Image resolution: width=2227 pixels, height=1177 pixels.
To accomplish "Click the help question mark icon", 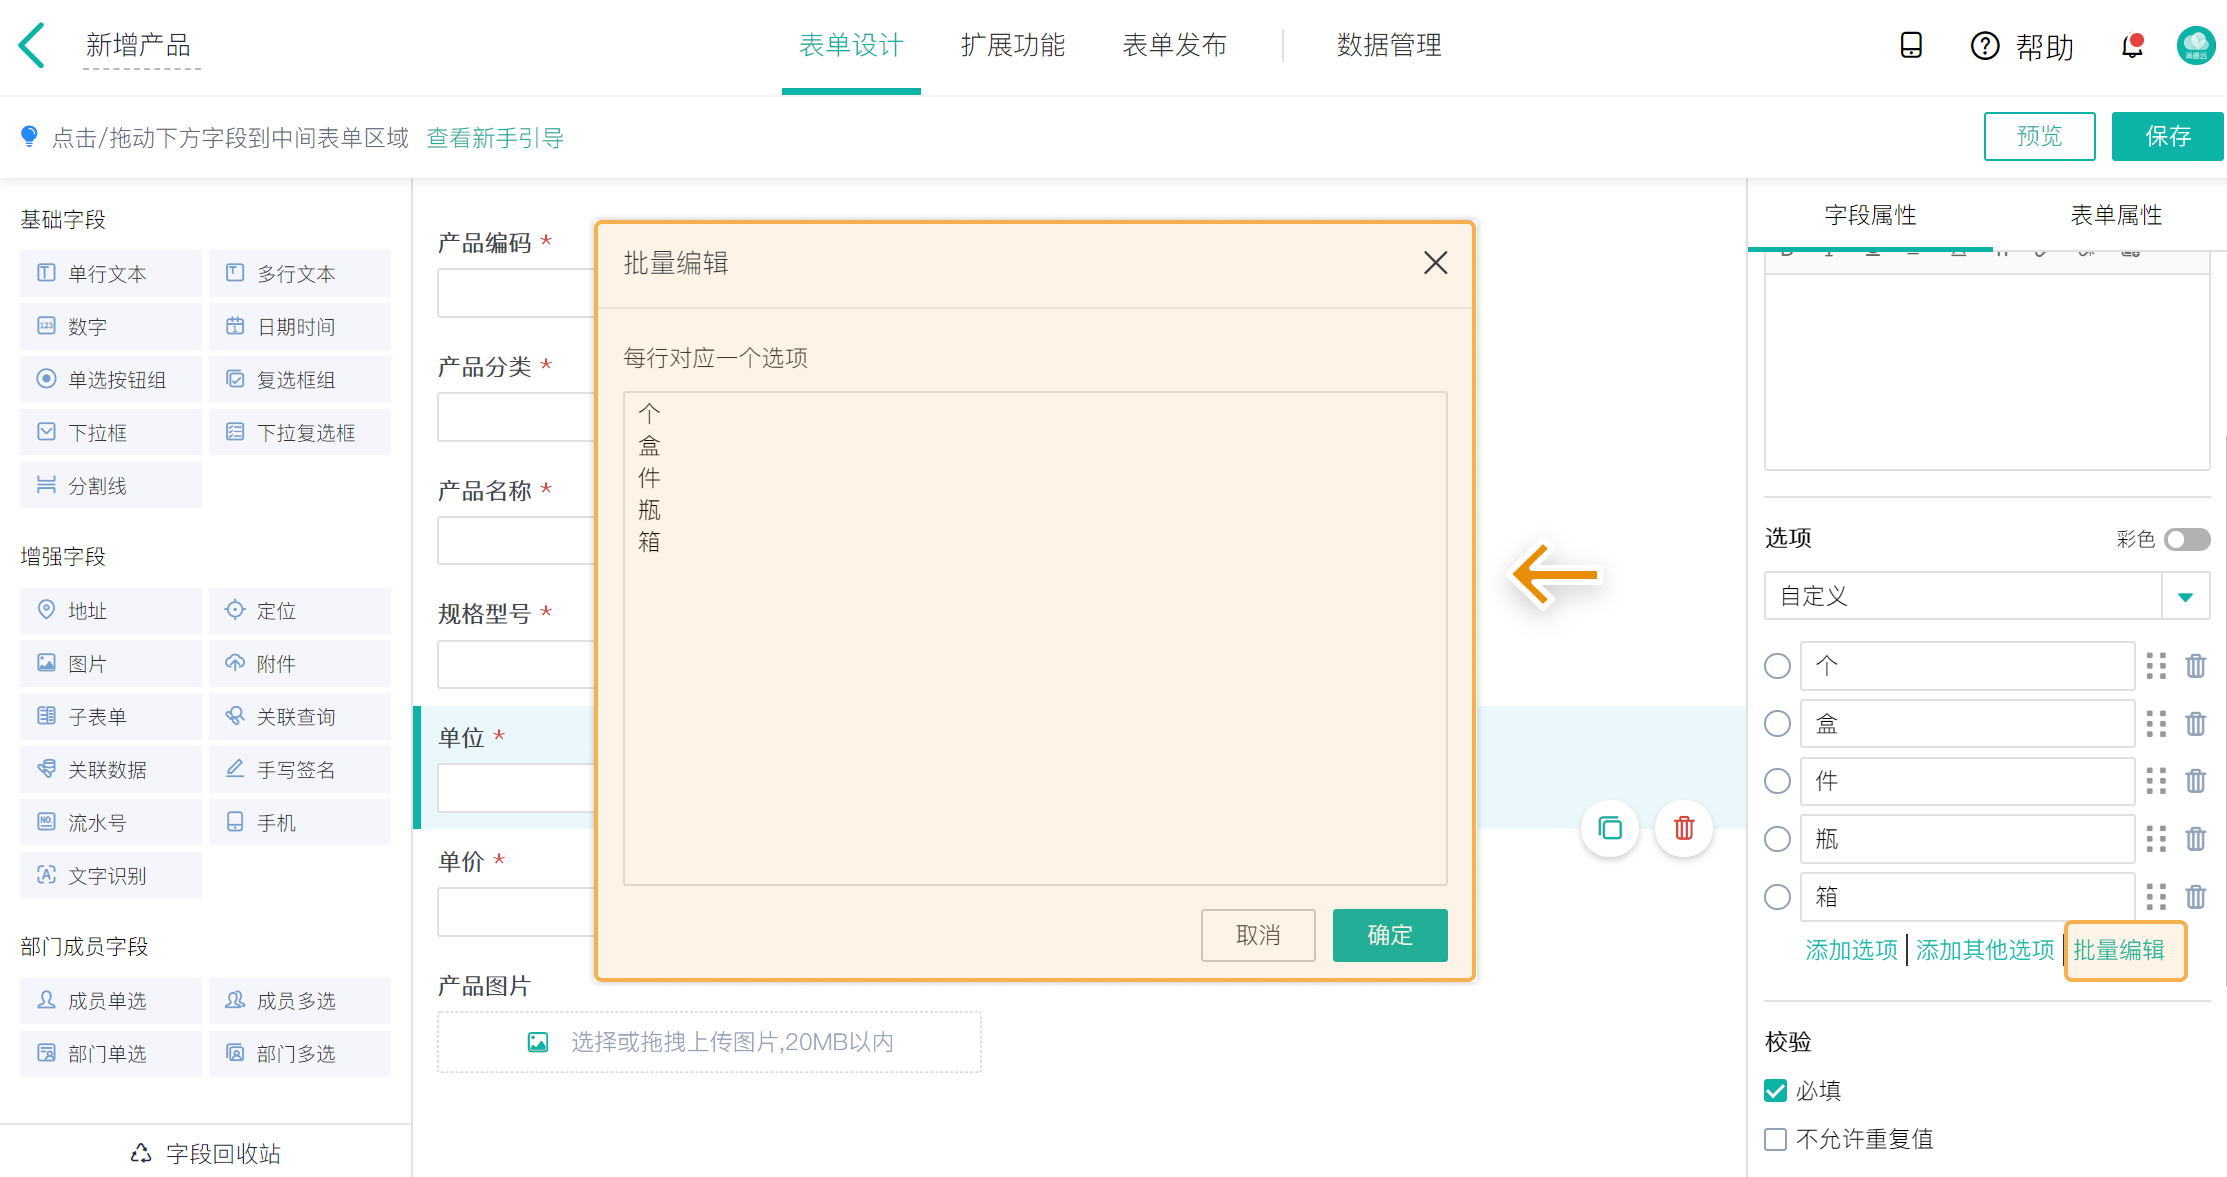I will (1984, 46).
